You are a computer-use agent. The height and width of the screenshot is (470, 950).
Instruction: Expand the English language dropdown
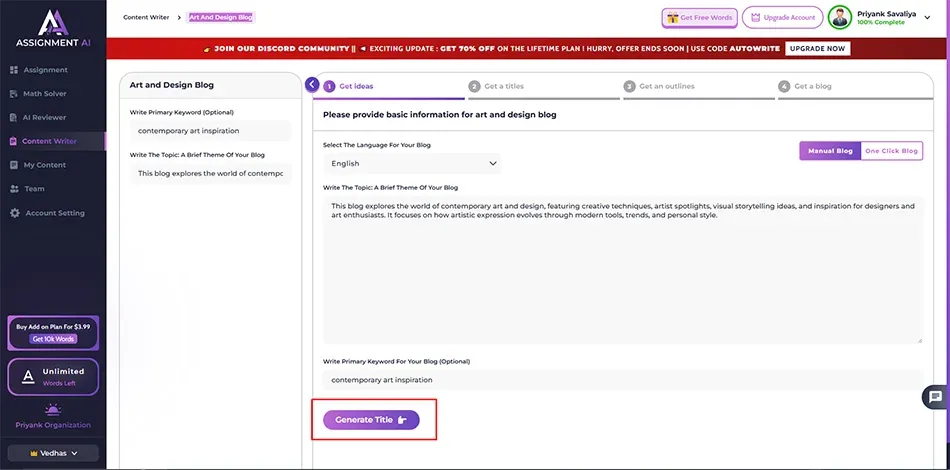[x=412, y=164]
